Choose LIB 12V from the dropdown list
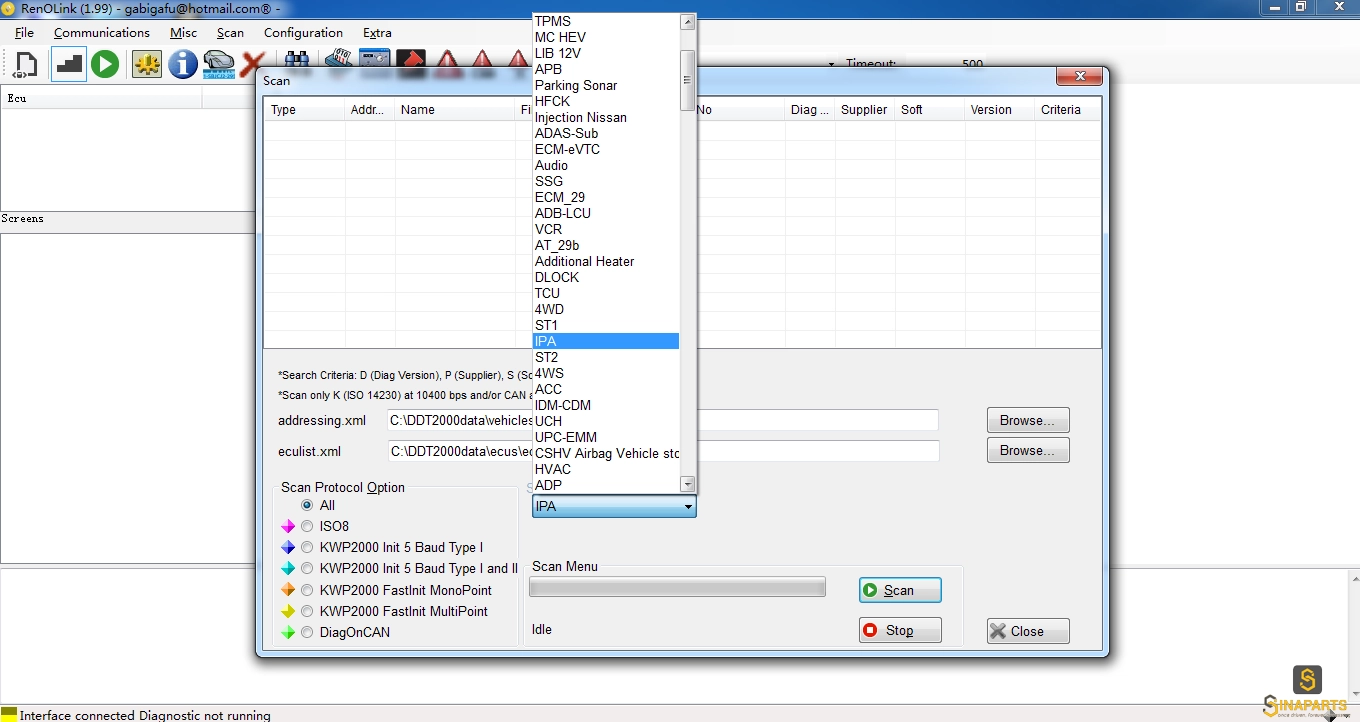 tap(606, 53)
